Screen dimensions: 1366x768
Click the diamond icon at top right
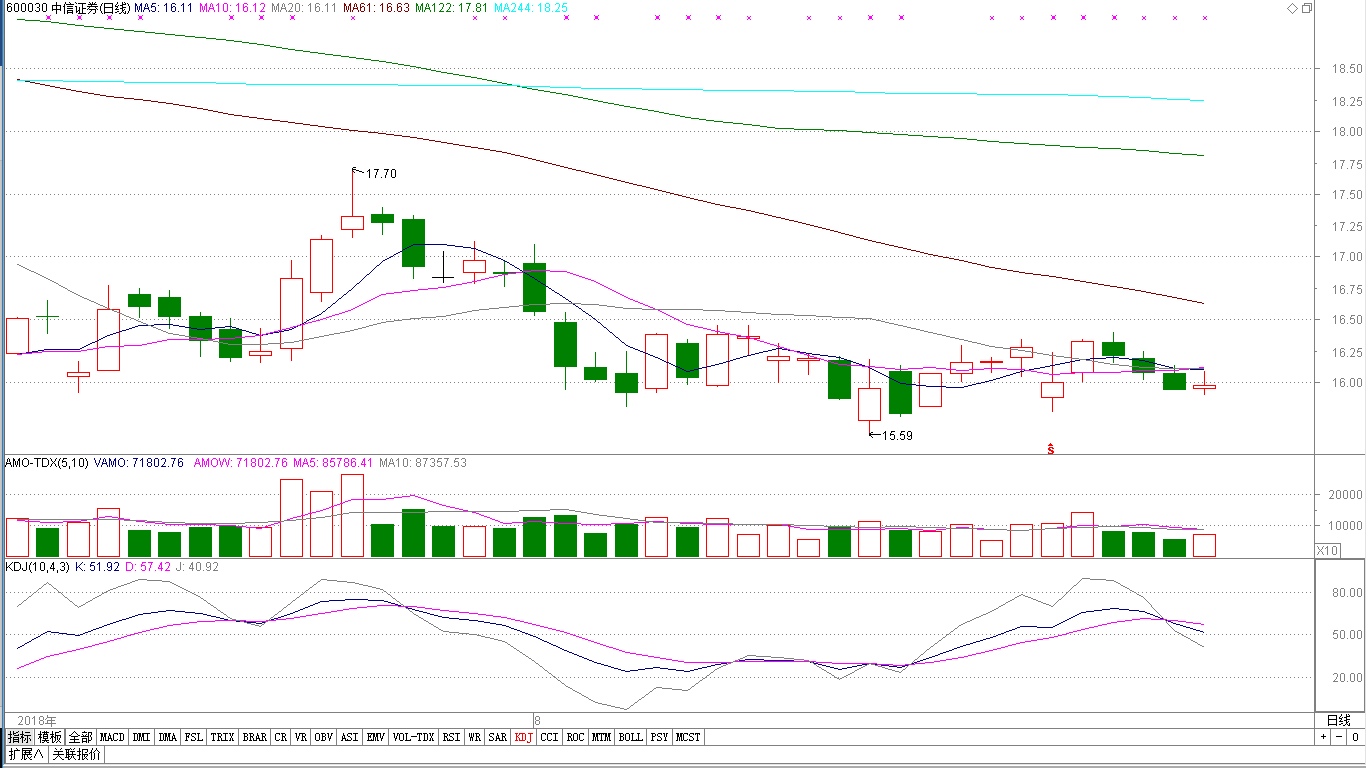tap(1293, 8)
